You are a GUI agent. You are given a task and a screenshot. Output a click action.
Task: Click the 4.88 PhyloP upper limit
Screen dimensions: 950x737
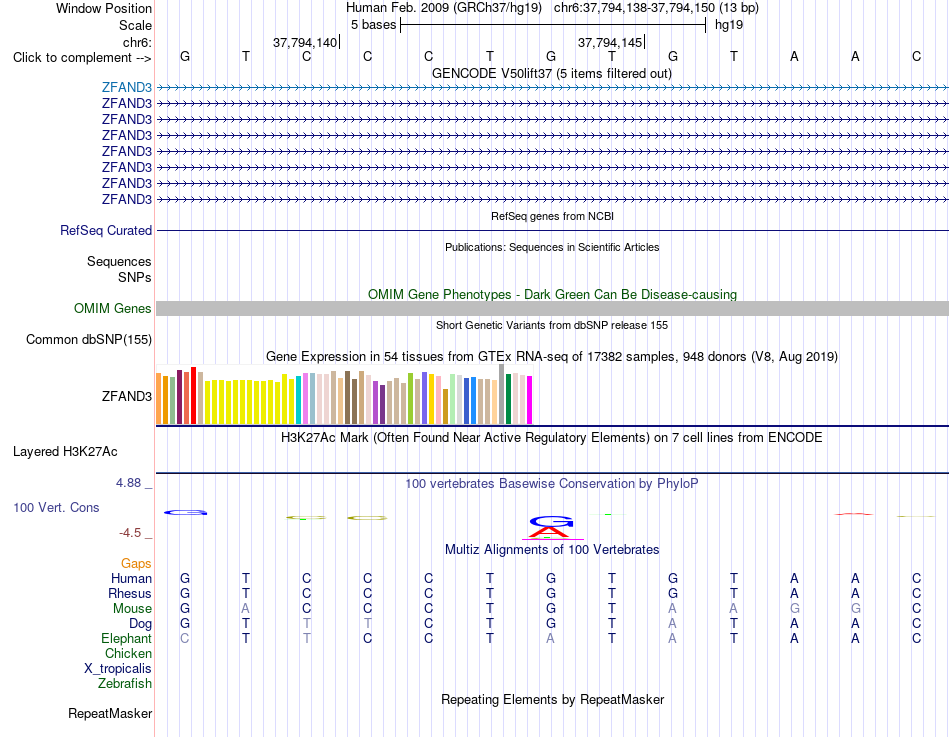click(x=128, y=483)
